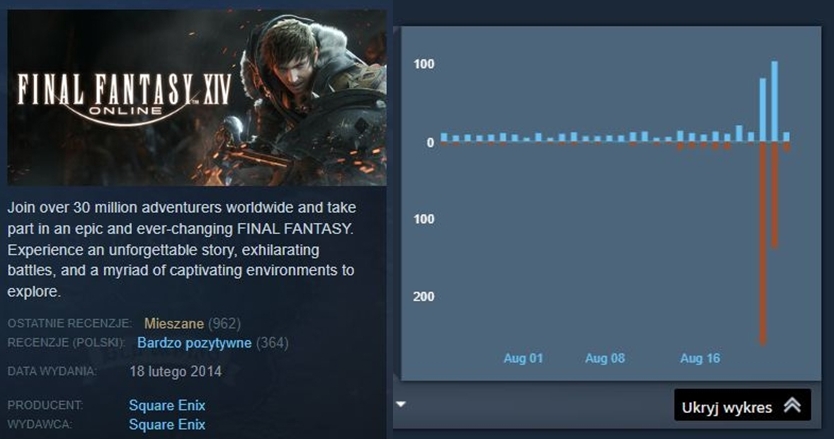This screenshot has width=834, height=439.
Task: Click the last blue bar on chart's right
Action: [x=786, y=137]
